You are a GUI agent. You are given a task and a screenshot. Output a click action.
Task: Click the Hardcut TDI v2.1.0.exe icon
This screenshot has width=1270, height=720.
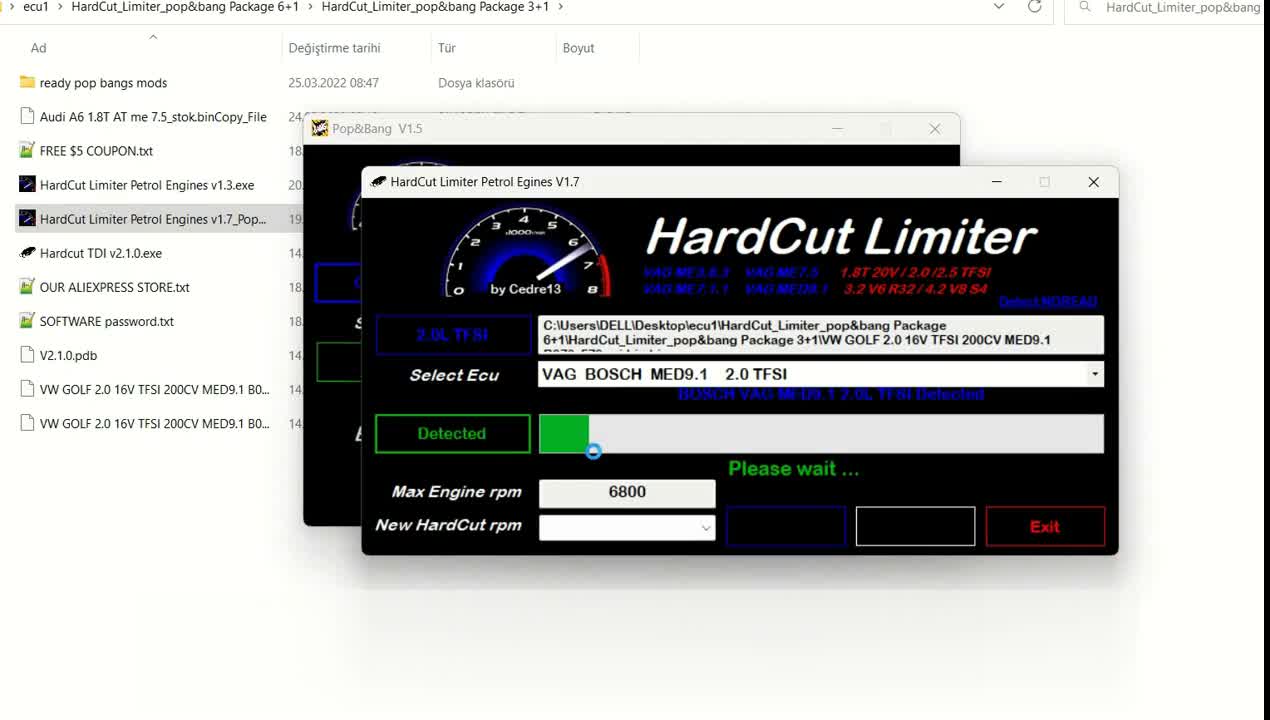(27, 253)
